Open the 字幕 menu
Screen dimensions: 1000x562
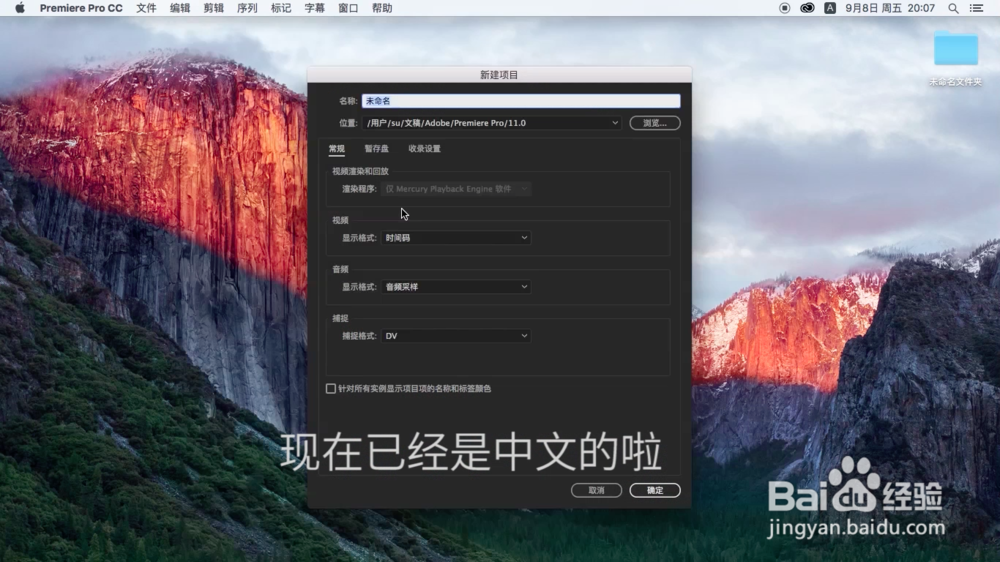click(x=314, y=8)
